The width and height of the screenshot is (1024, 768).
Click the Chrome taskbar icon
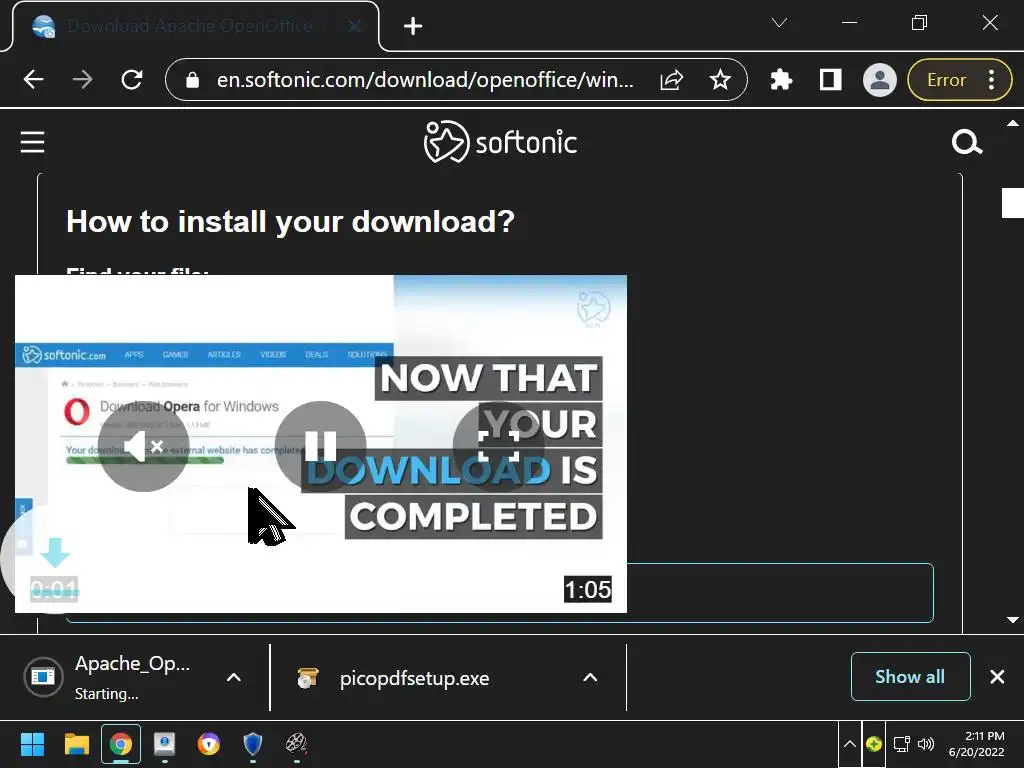[121, 744]
